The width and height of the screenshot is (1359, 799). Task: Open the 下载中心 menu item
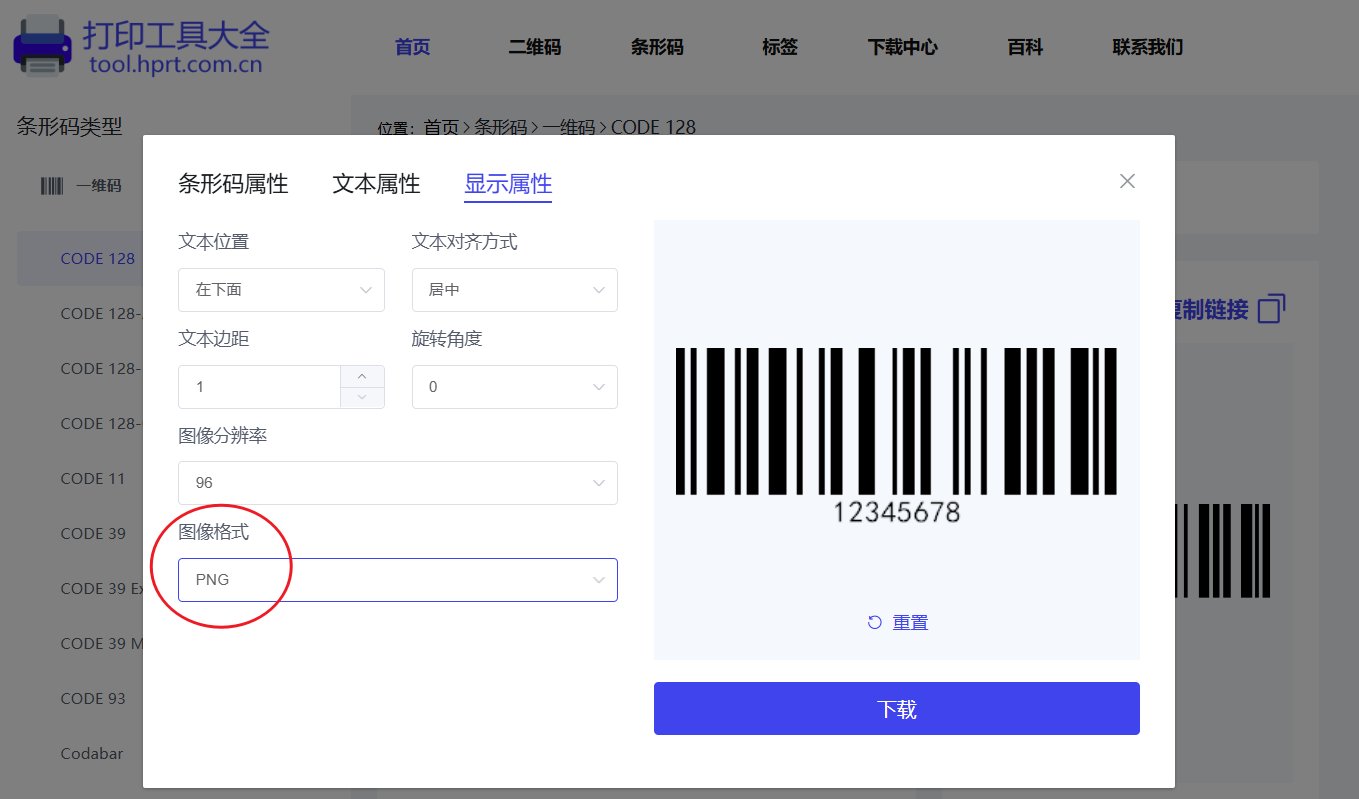coord(903,47)
